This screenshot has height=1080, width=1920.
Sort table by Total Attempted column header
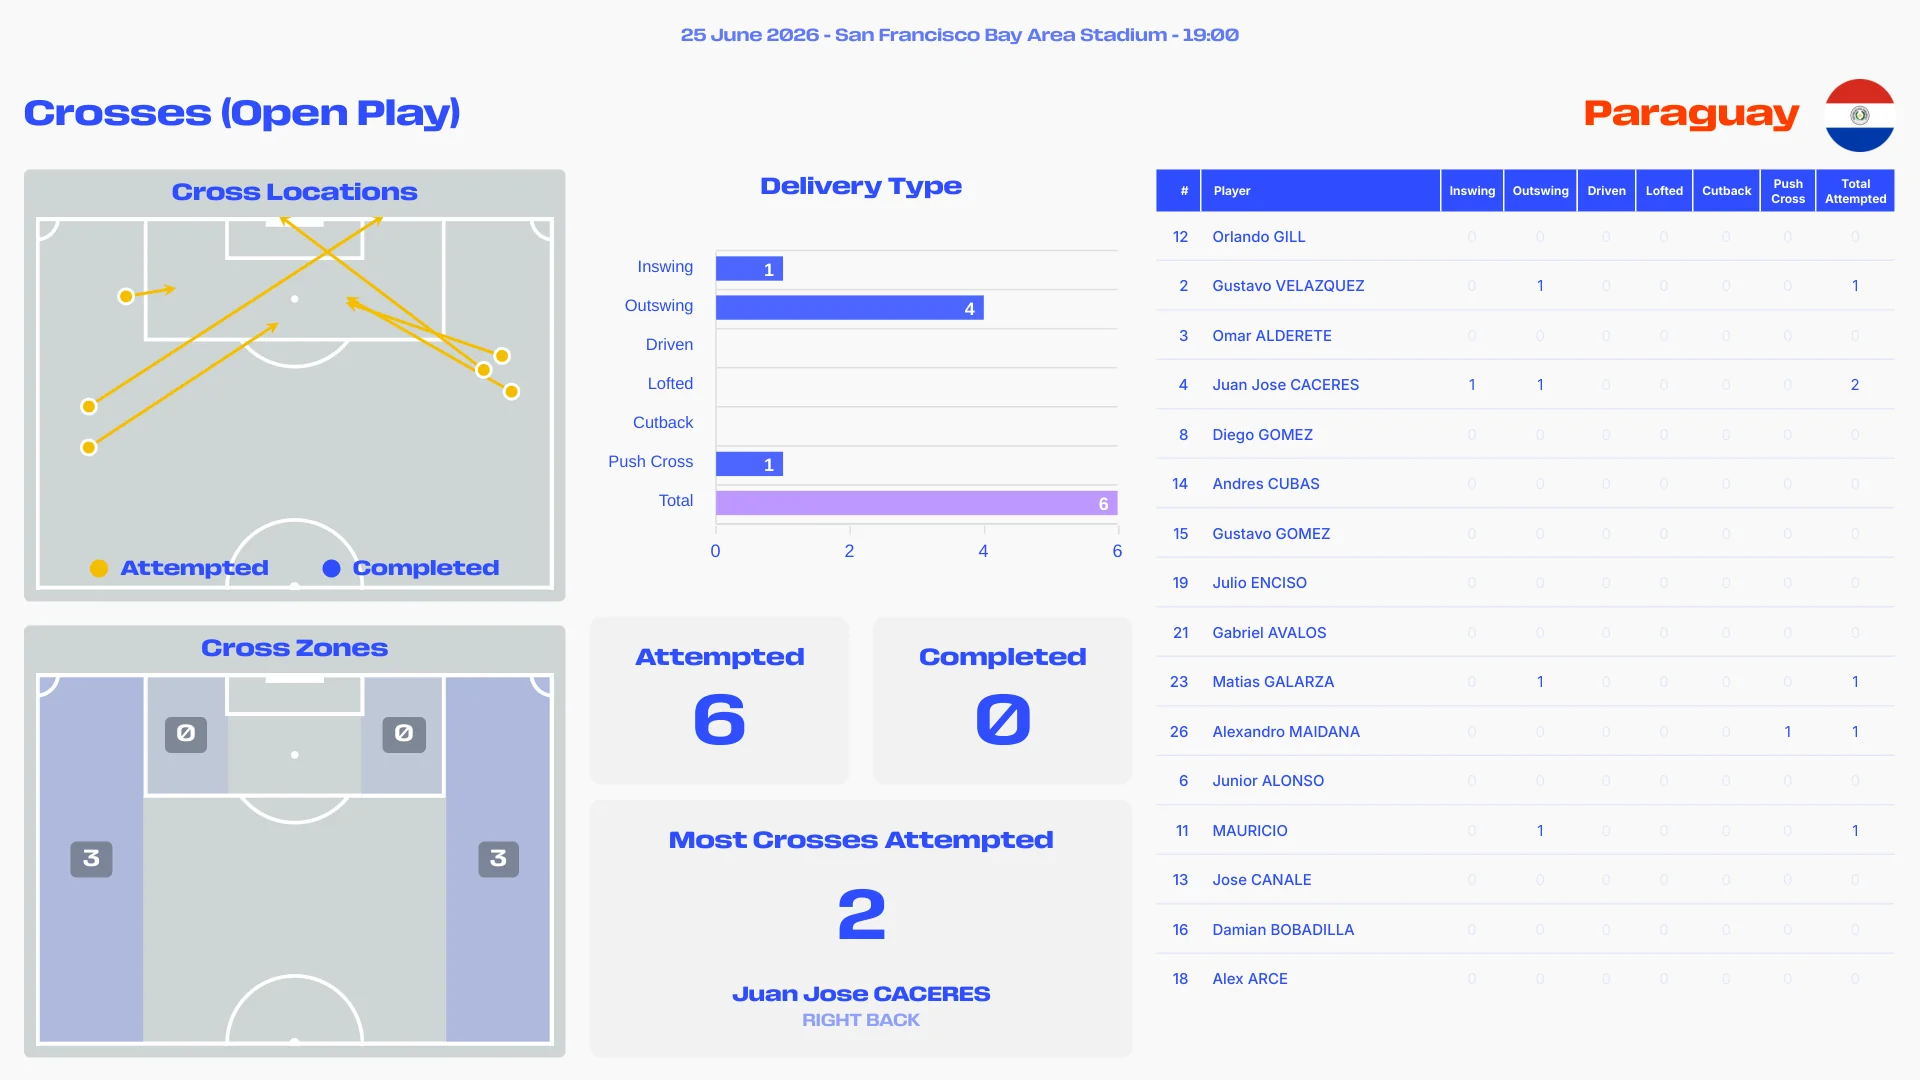click(x=1855, y=191)
